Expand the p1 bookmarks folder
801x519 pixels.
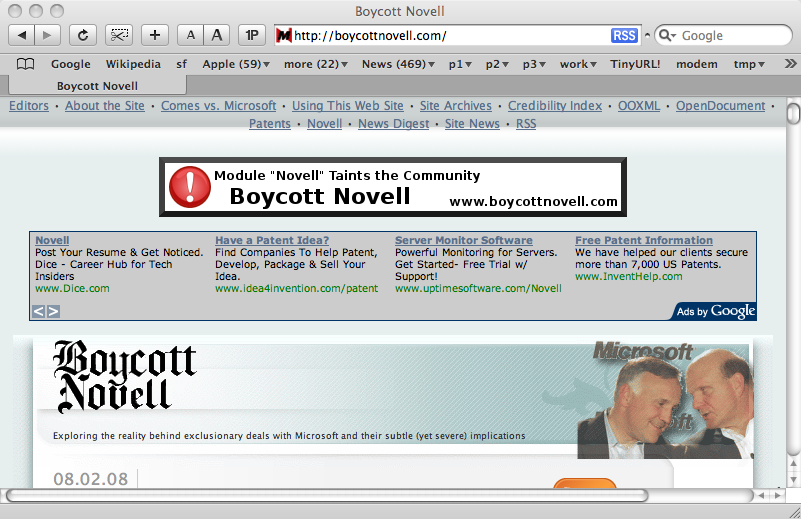(x=460, y=64)
